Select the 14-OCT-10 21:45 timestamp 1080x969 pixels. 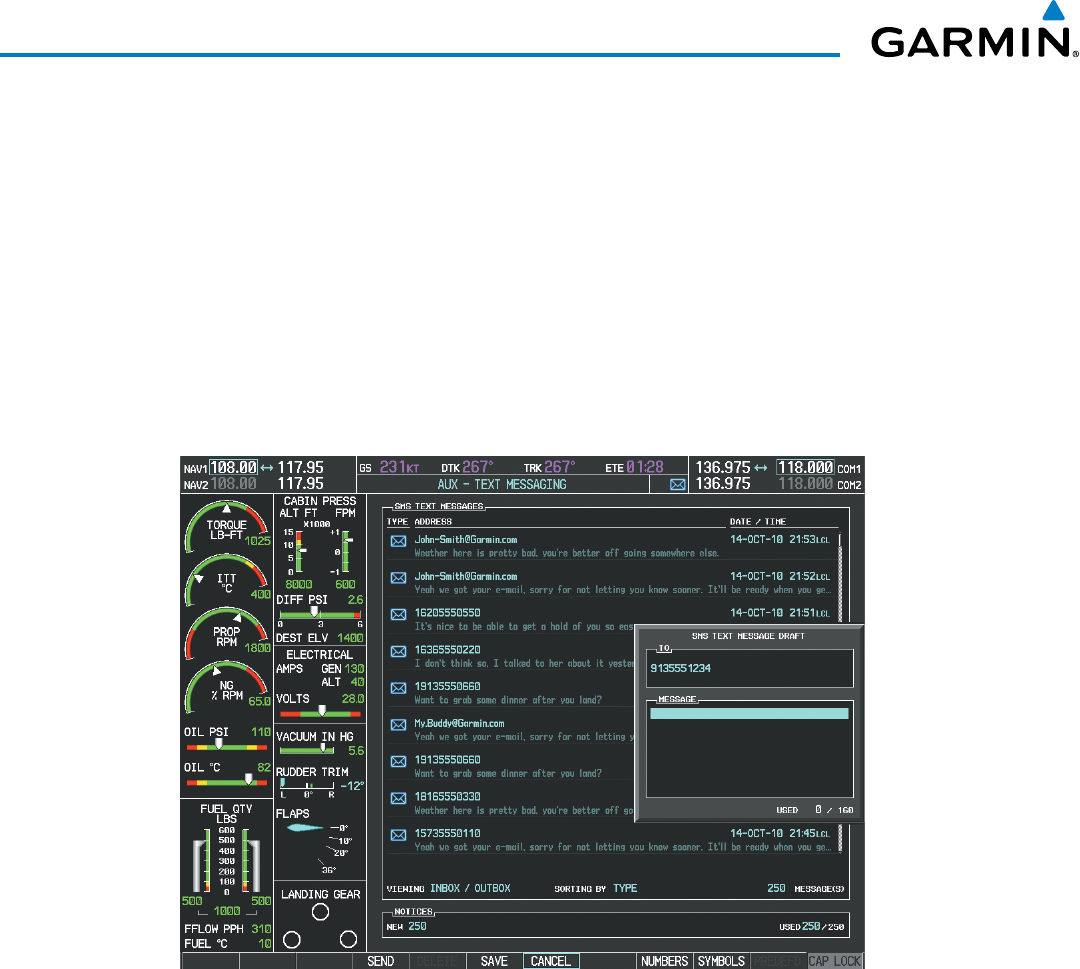click(780, 833)
